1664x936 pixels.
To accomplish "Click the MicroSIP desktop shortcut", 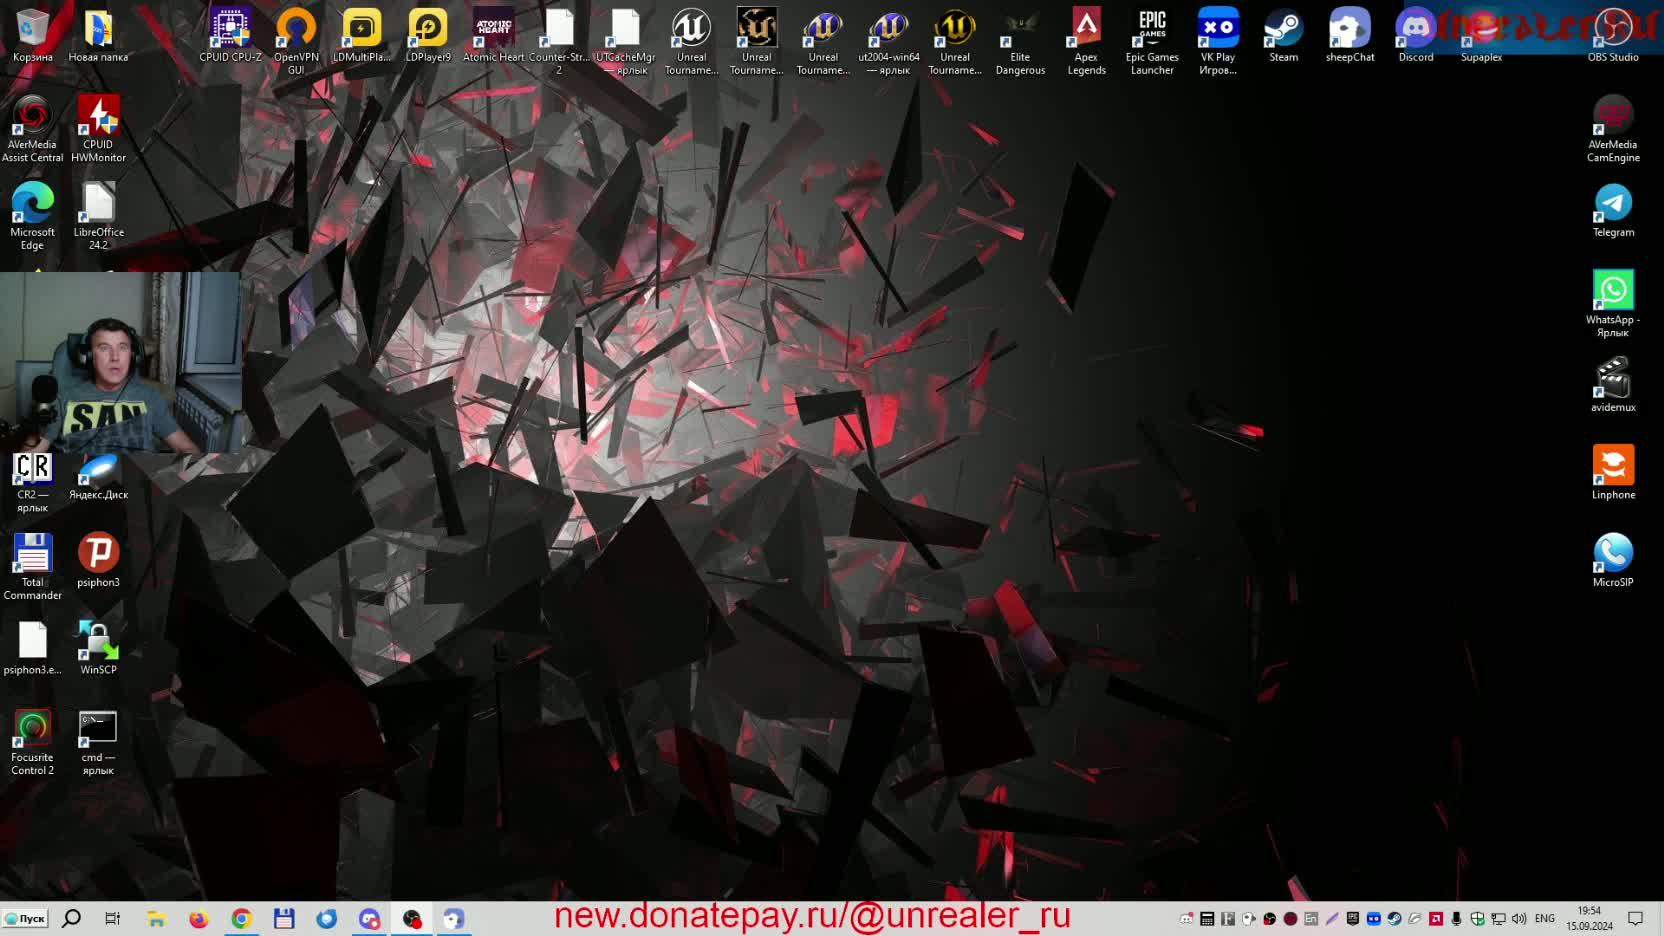I will point(1613,560).
